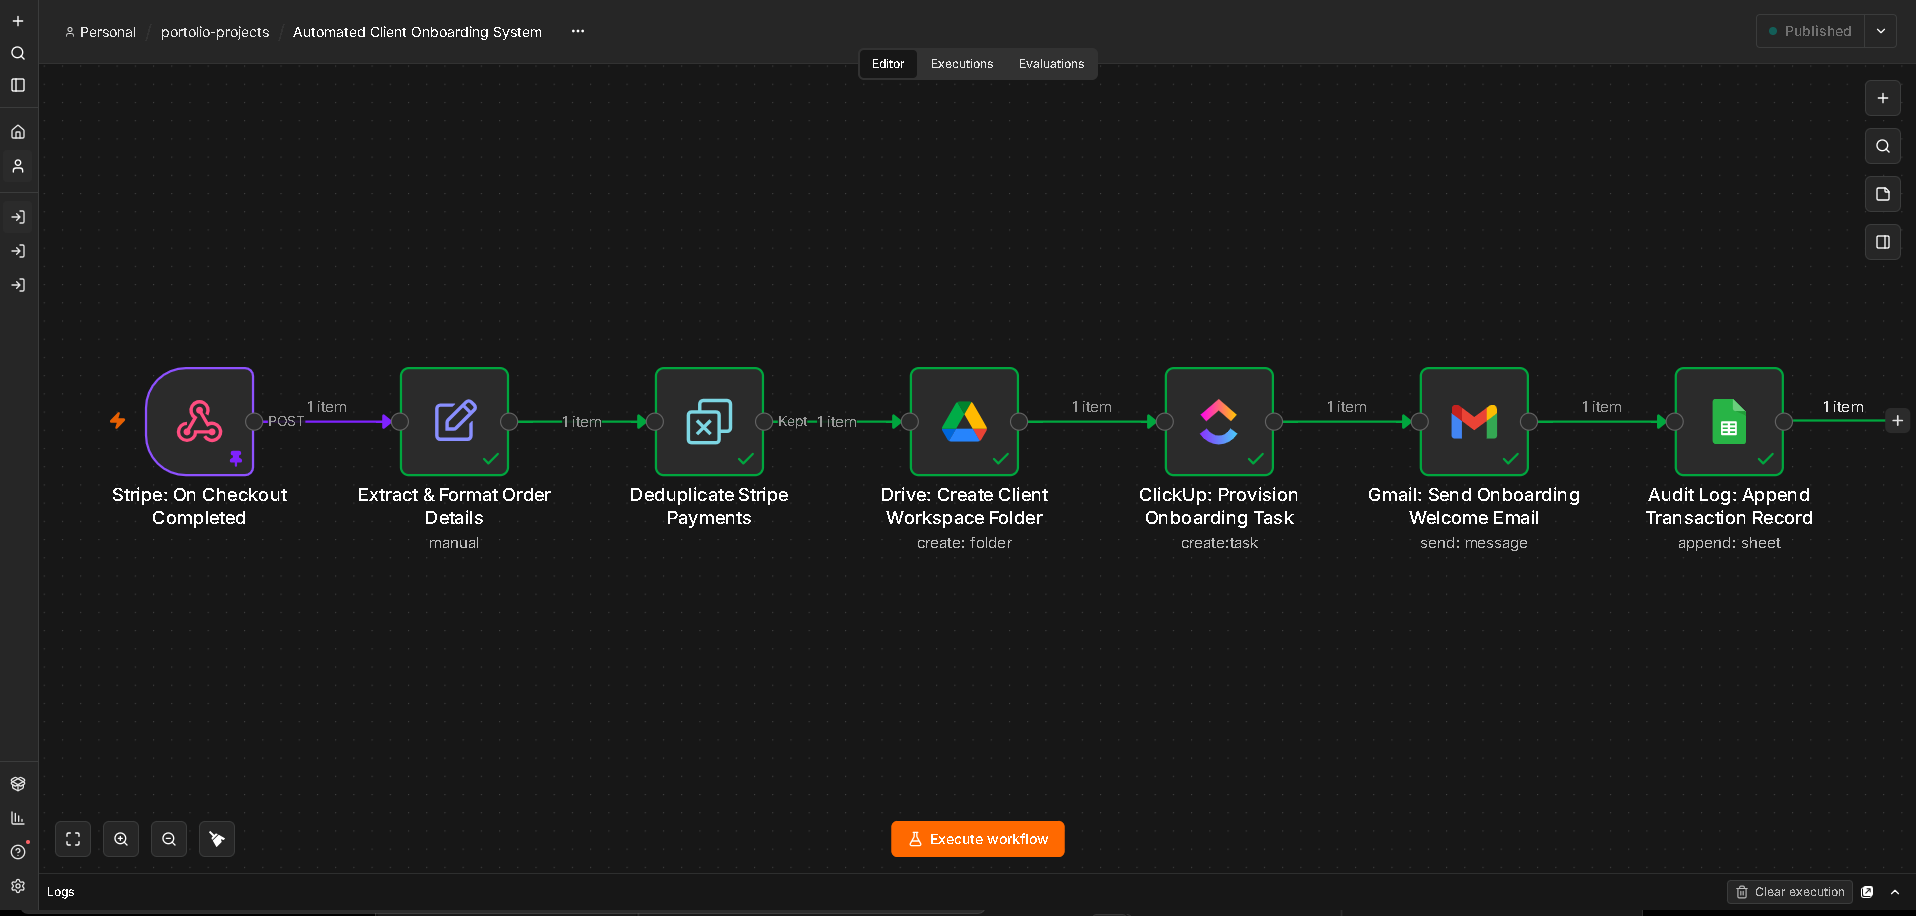Open the insights chart icon in sidebar
The image size is (1916, 916).
18,818
